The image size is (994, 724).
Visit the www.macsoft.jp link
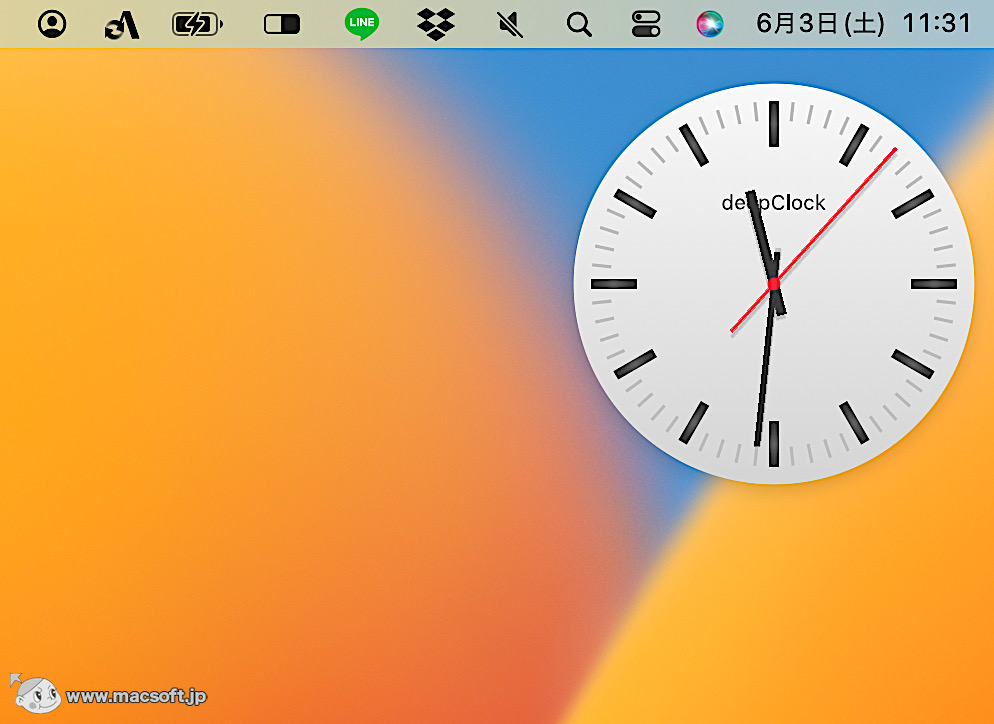click(x=137, y=697)
